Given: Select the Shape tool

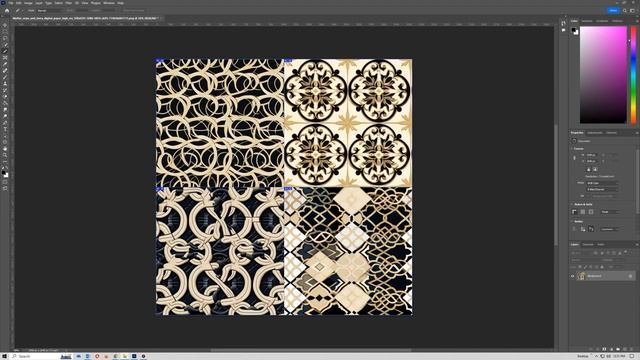Looking at the screenshot, I should (x=5, y=142).
